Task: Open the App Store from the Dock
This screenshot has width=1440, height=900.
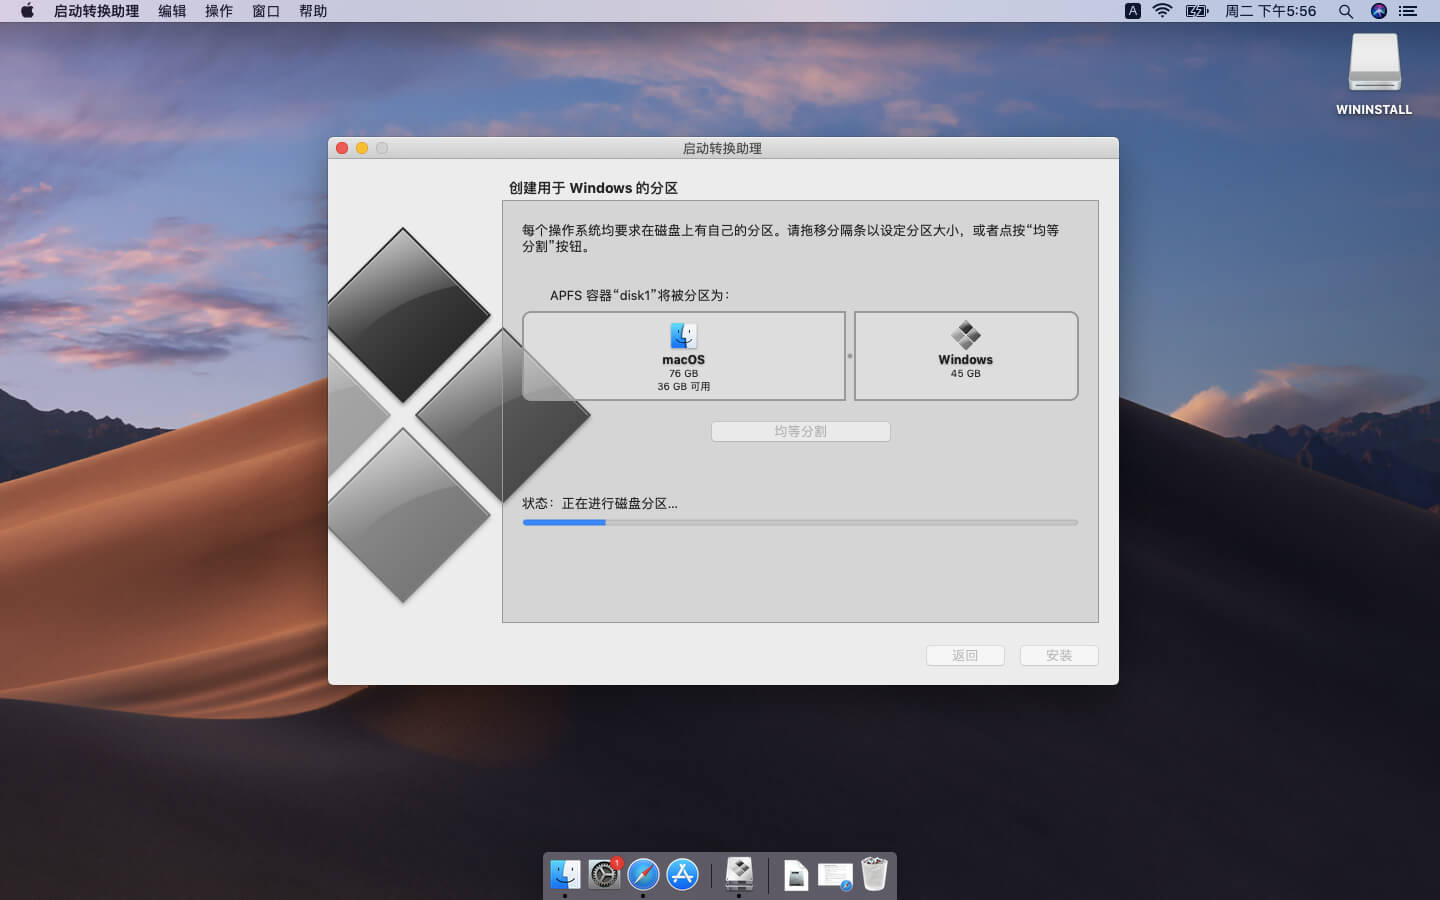Action: coord(682,874)
